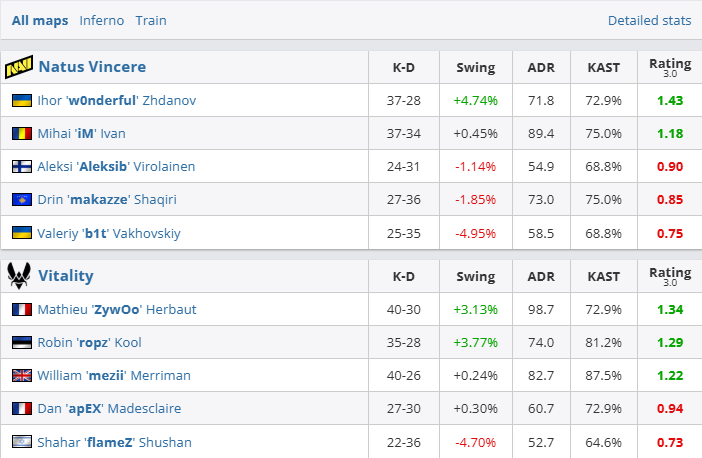This screenshot has height=458, width=702.
Task: Click the Ukraine flag beside w0nderful
Action: (x=21, y=101)
